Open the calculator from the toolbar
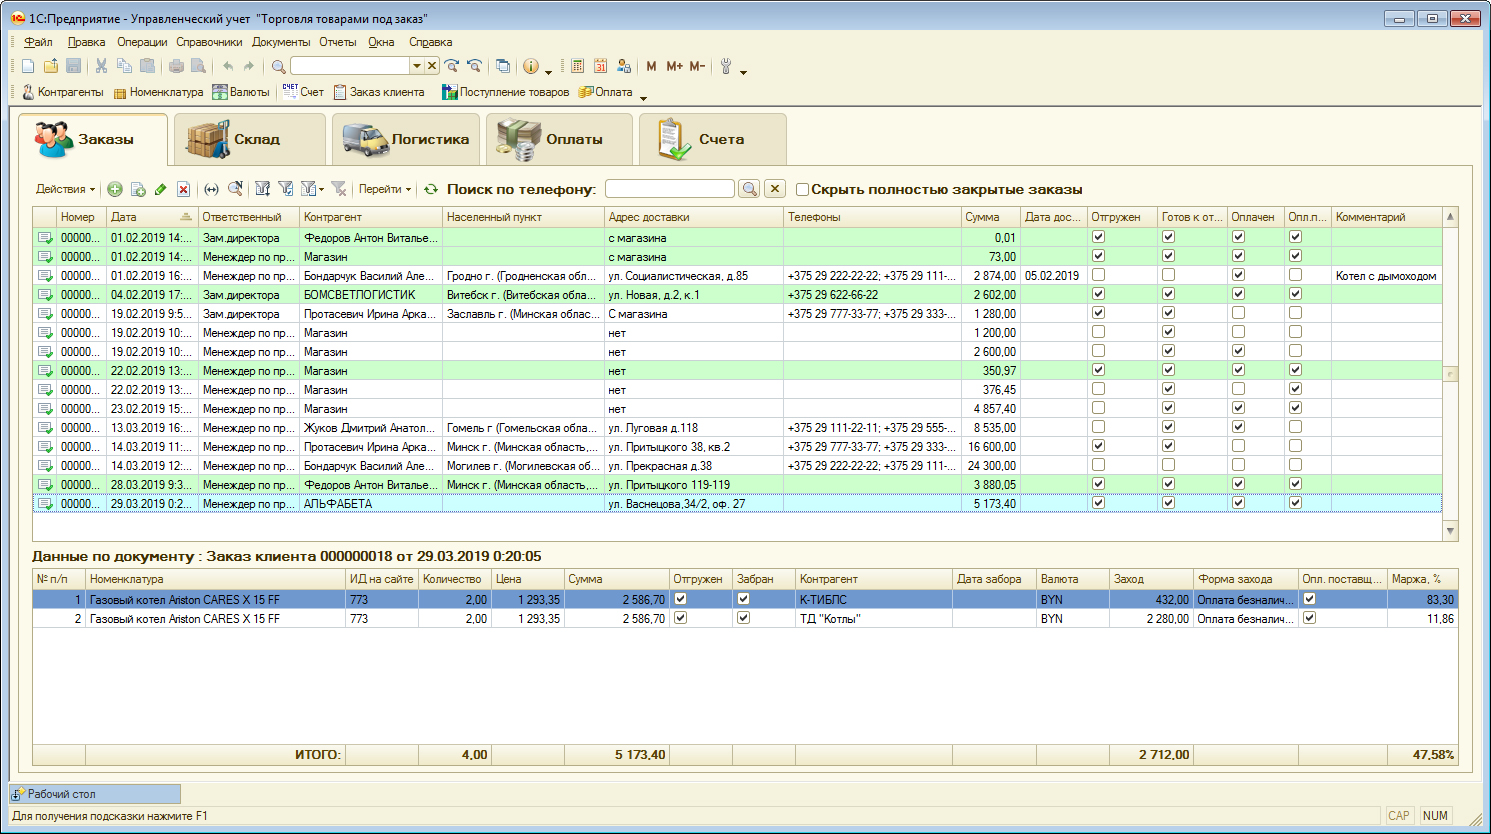The width and height of the screenshot is (1491, 834). tap(577, 66)
